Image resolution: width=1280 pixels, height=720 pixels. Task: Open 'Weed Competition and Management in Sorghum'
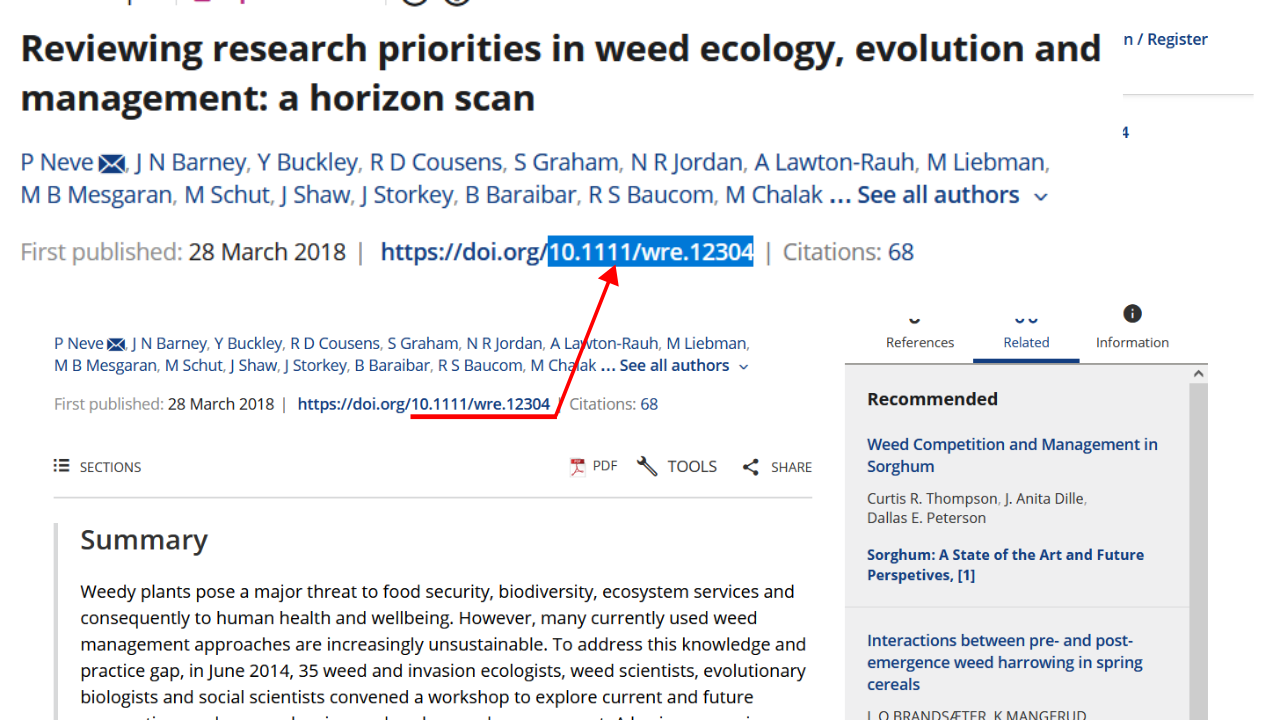point(1012,455)
